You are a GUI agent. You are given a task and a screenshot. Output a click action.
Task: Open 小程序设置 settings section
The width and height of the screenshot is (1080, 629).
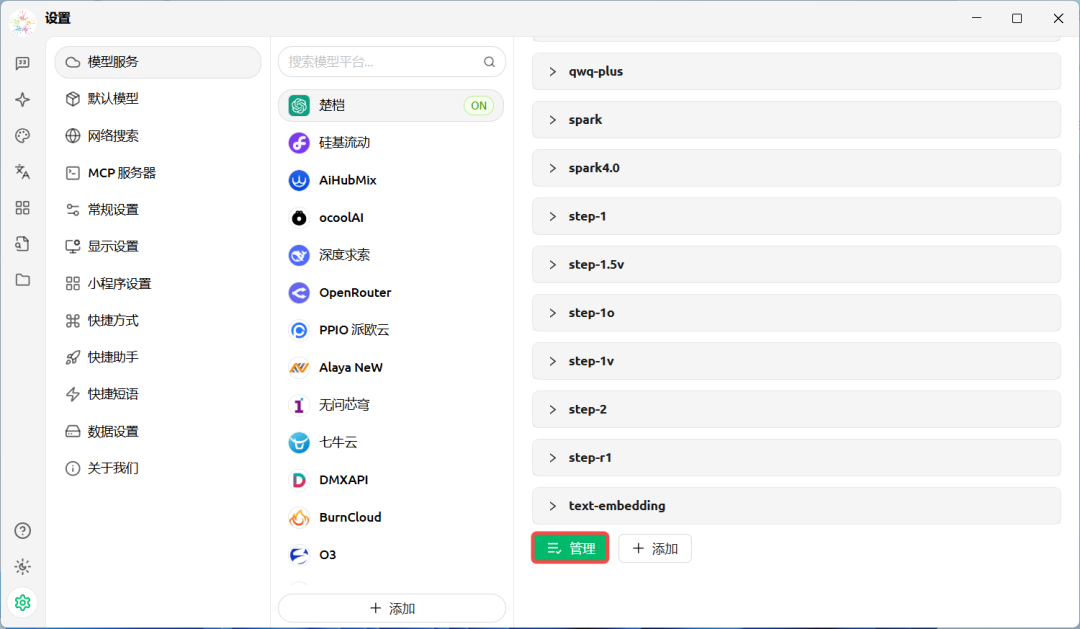[x=158, y=283]
